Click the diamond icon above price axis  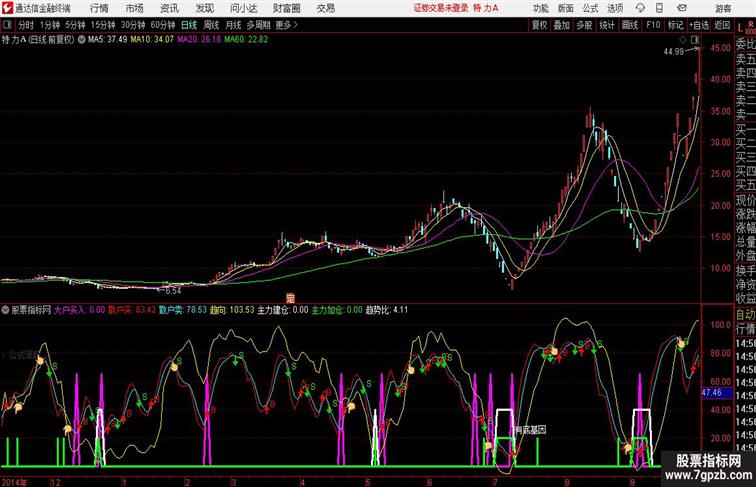683,40
